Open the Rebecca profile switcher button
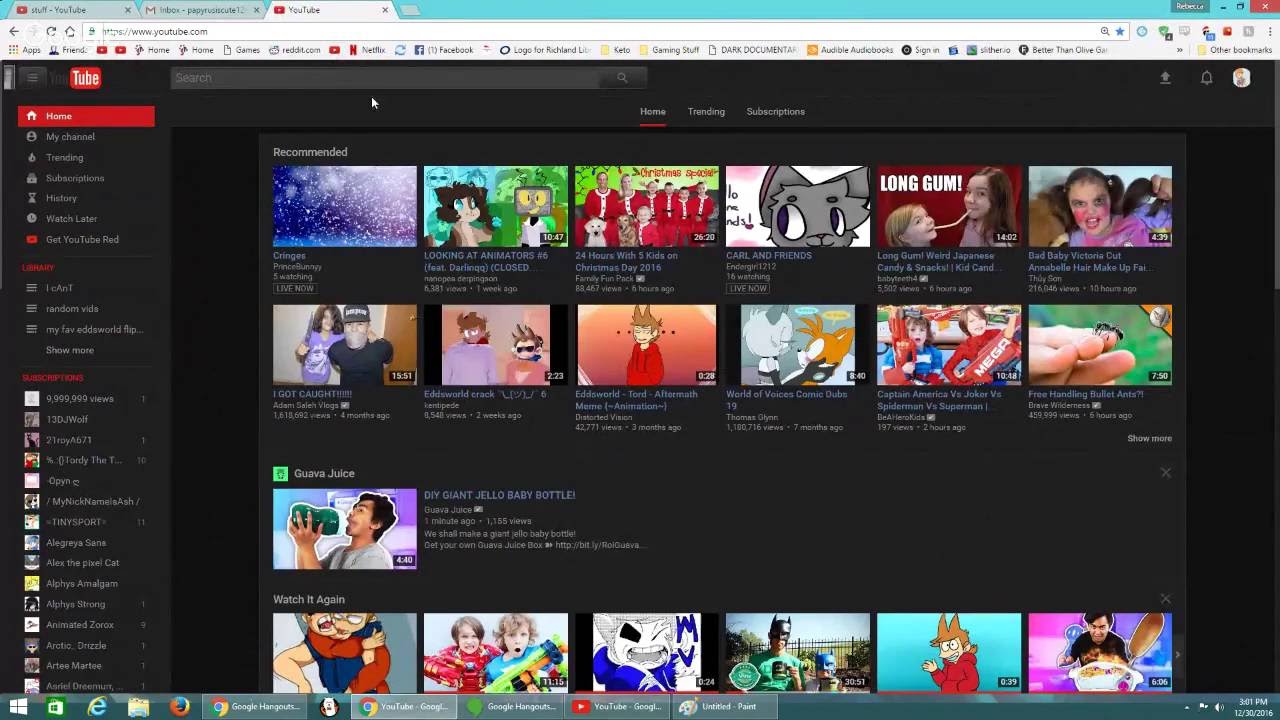The width and height of the screenshot is (1280, 720). coord(1190,6)
